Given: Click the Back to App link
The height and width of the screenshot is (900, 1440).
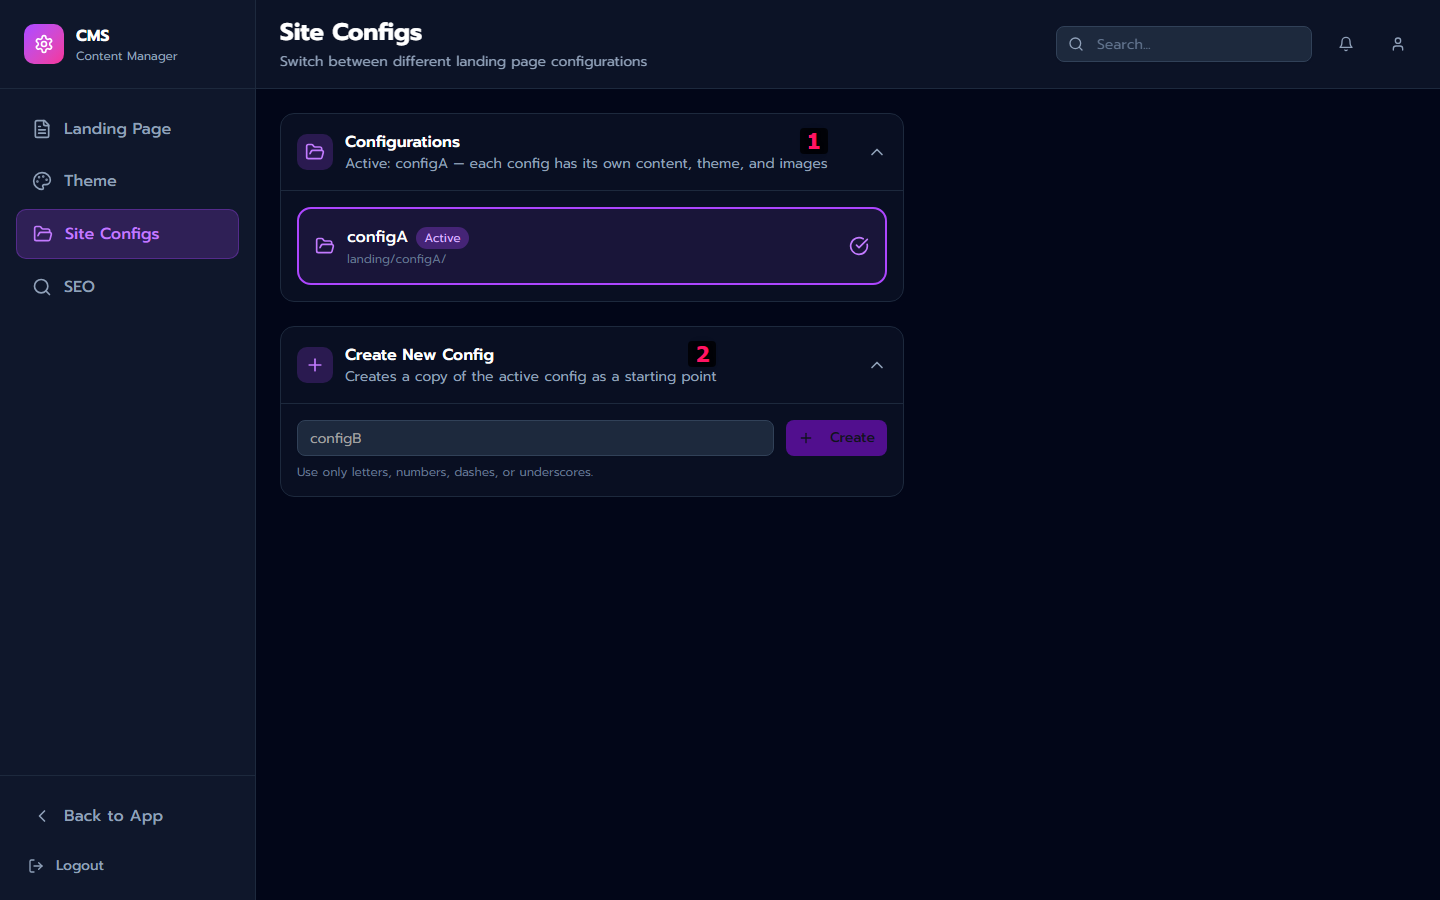Looking at the screenshot, I should pyautogui.click(x=100, y=815).
